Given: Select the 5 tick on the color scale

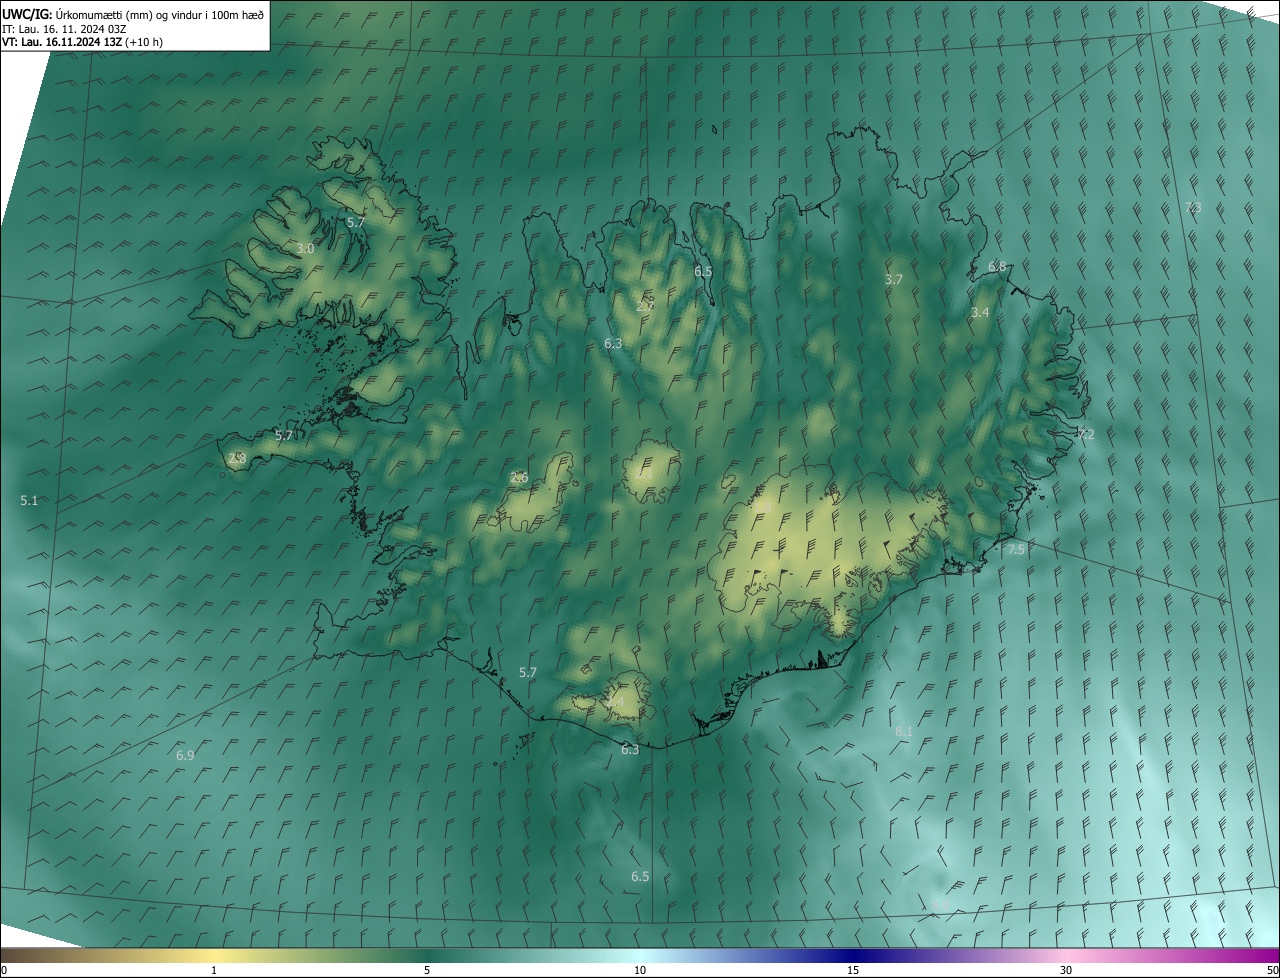Looking at the screenshot, I should pos(427,970).
